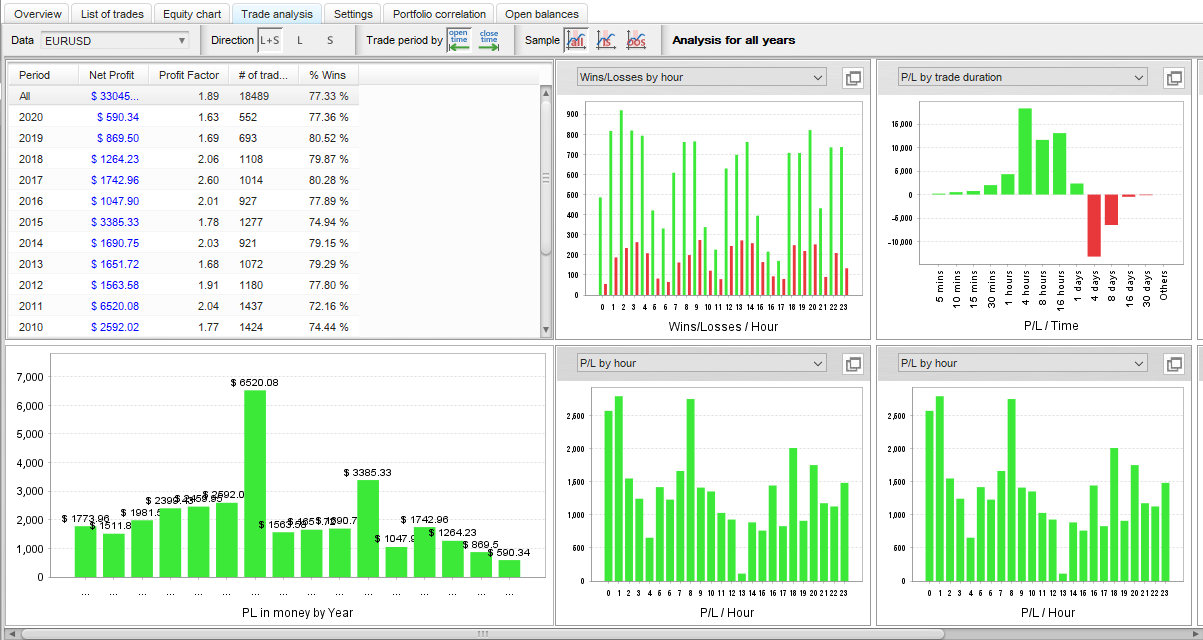The image size is (1203, 640).
Task: Open the Portfolio correlation tab
Action: 439,14
